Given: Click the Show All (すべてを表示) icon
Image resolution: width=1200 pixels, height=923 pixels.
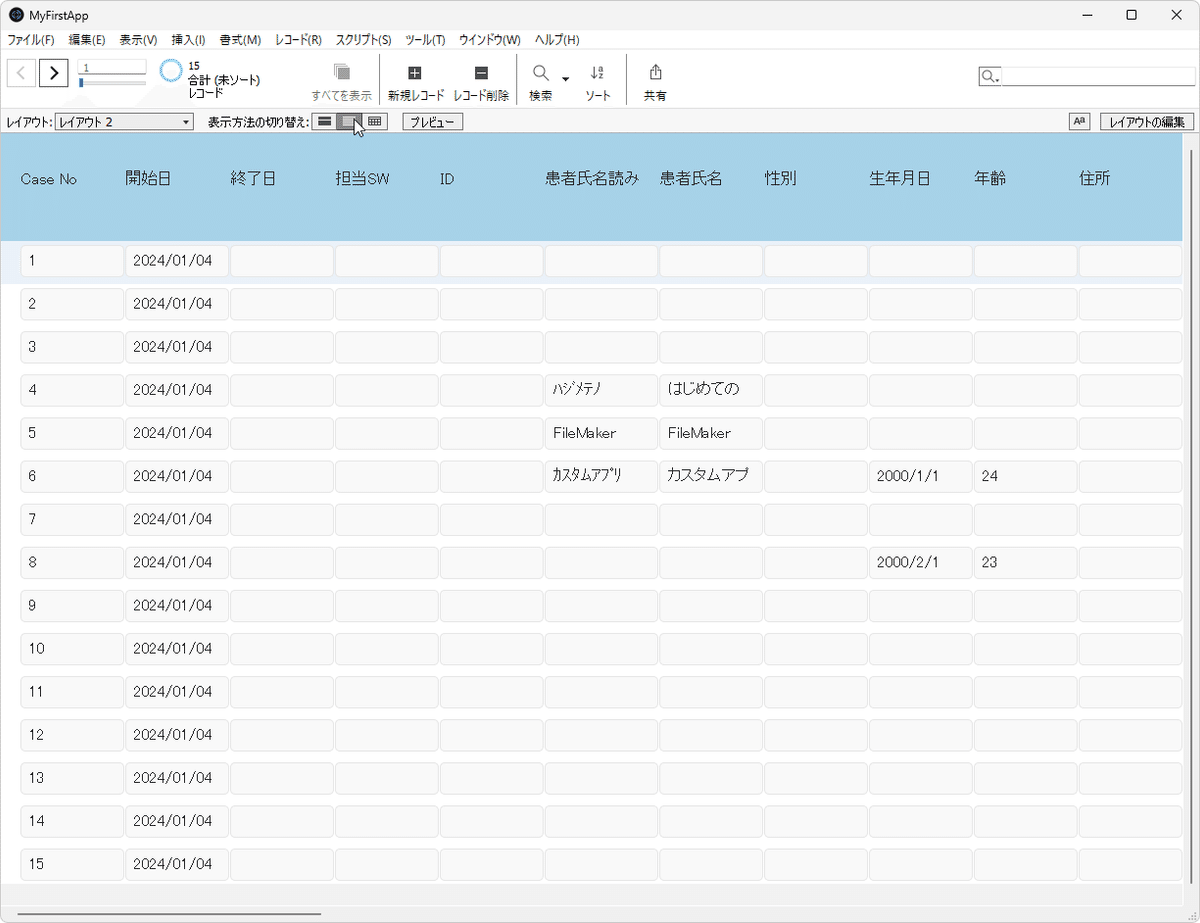Looking at the screenshot, I should [341, 72].
